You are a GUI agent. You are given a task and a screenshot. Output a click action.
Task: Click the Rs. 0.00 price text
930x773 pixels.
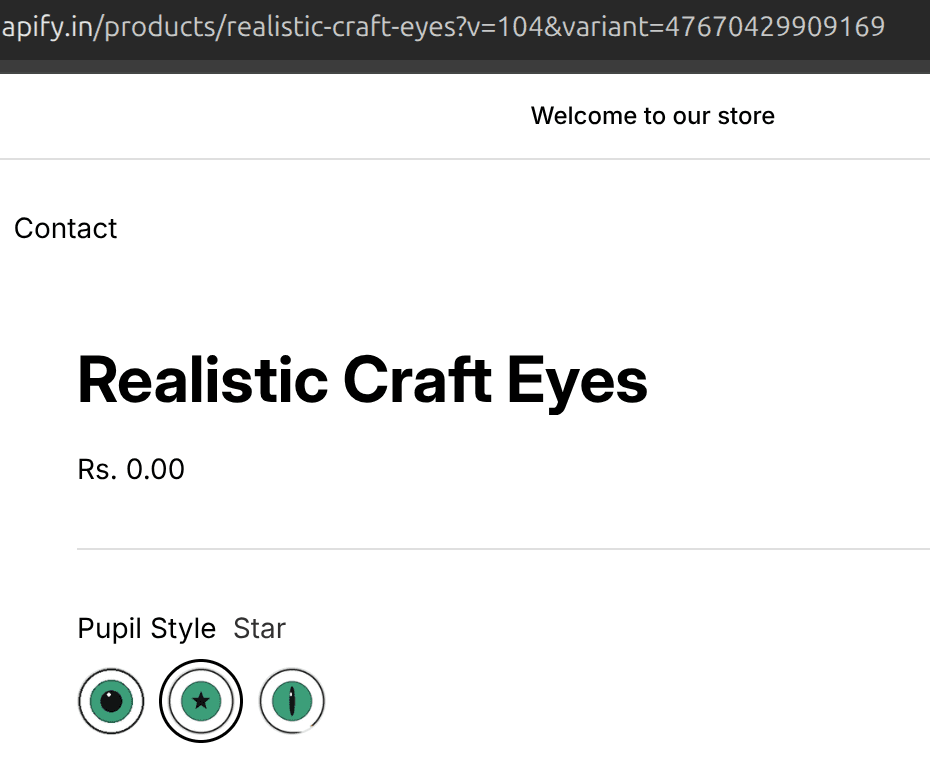(x=131, y=469)
